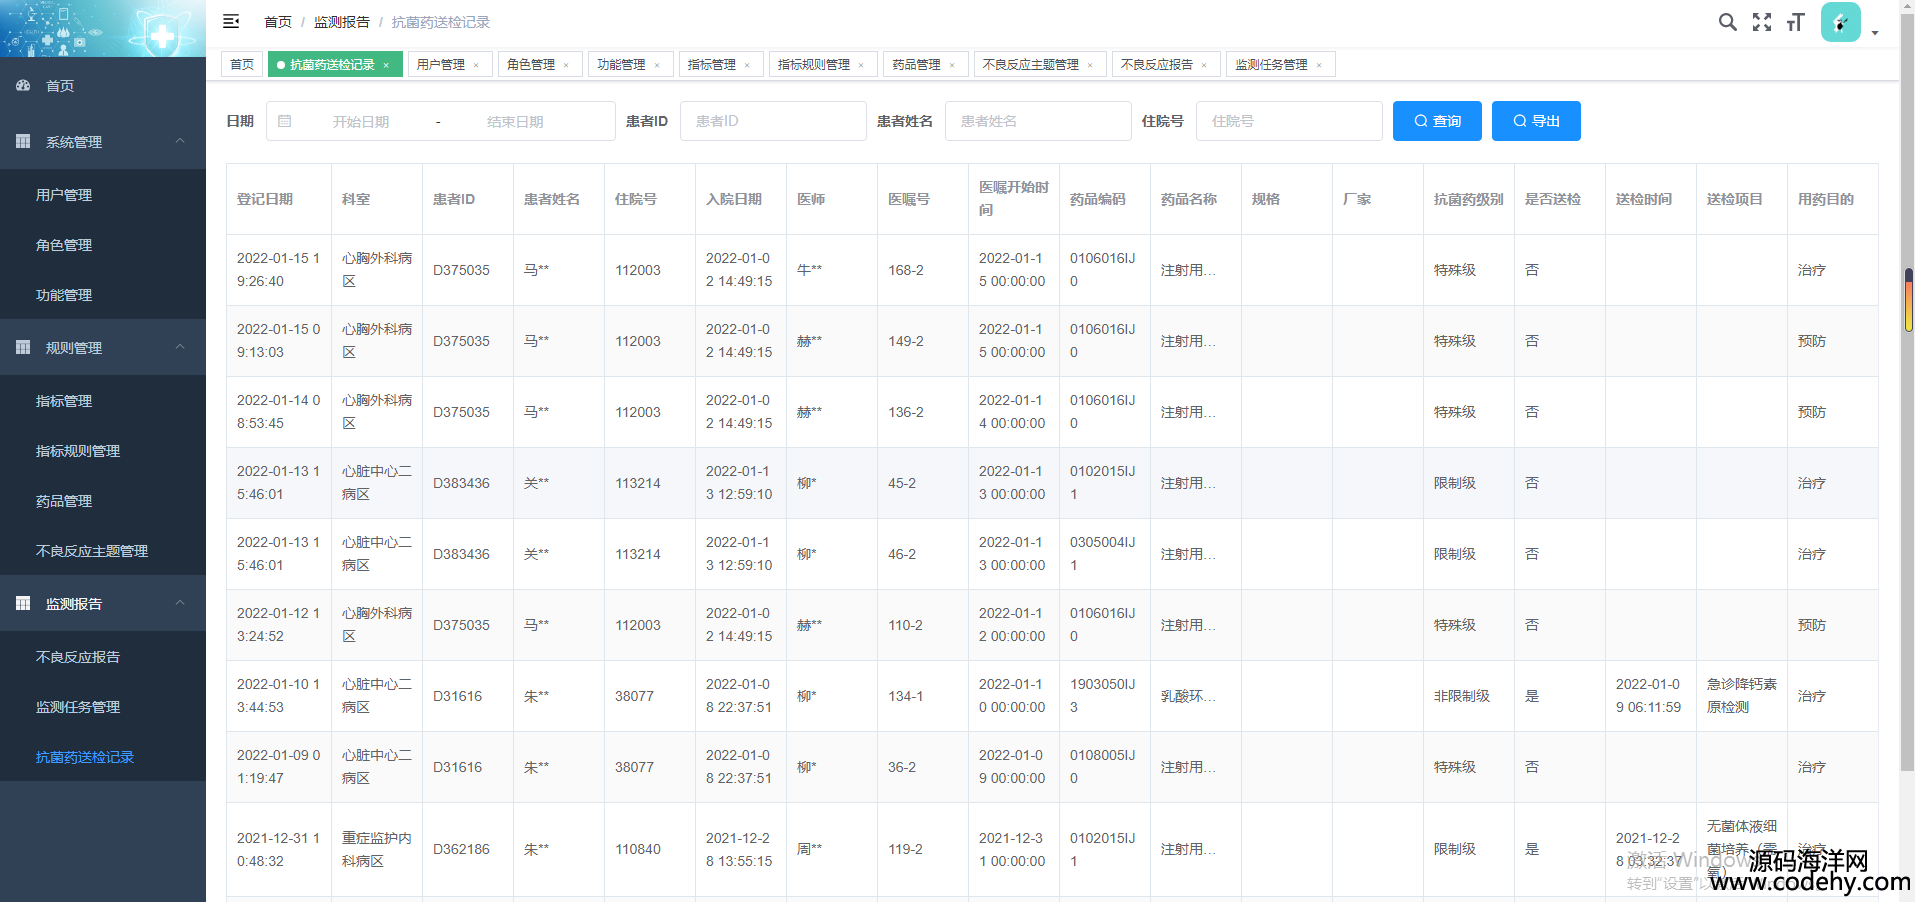Switch to the 指标规则管理 tab

(x=813, y=65)
